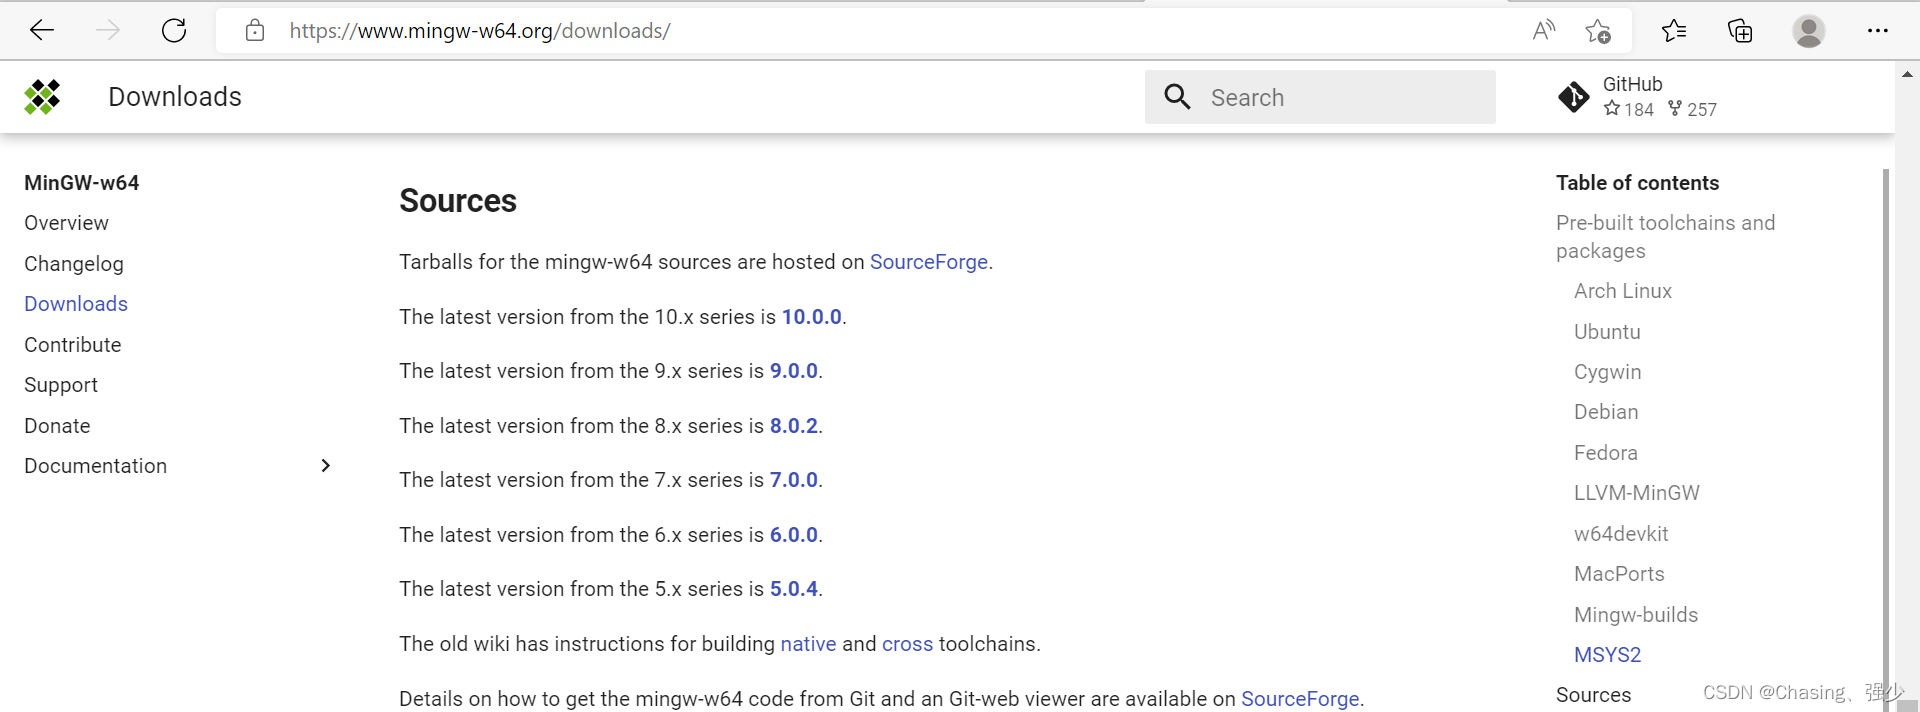Open the cross toolchains wiki link
Screen dimensions: 1920x712
tap(907, 644)
